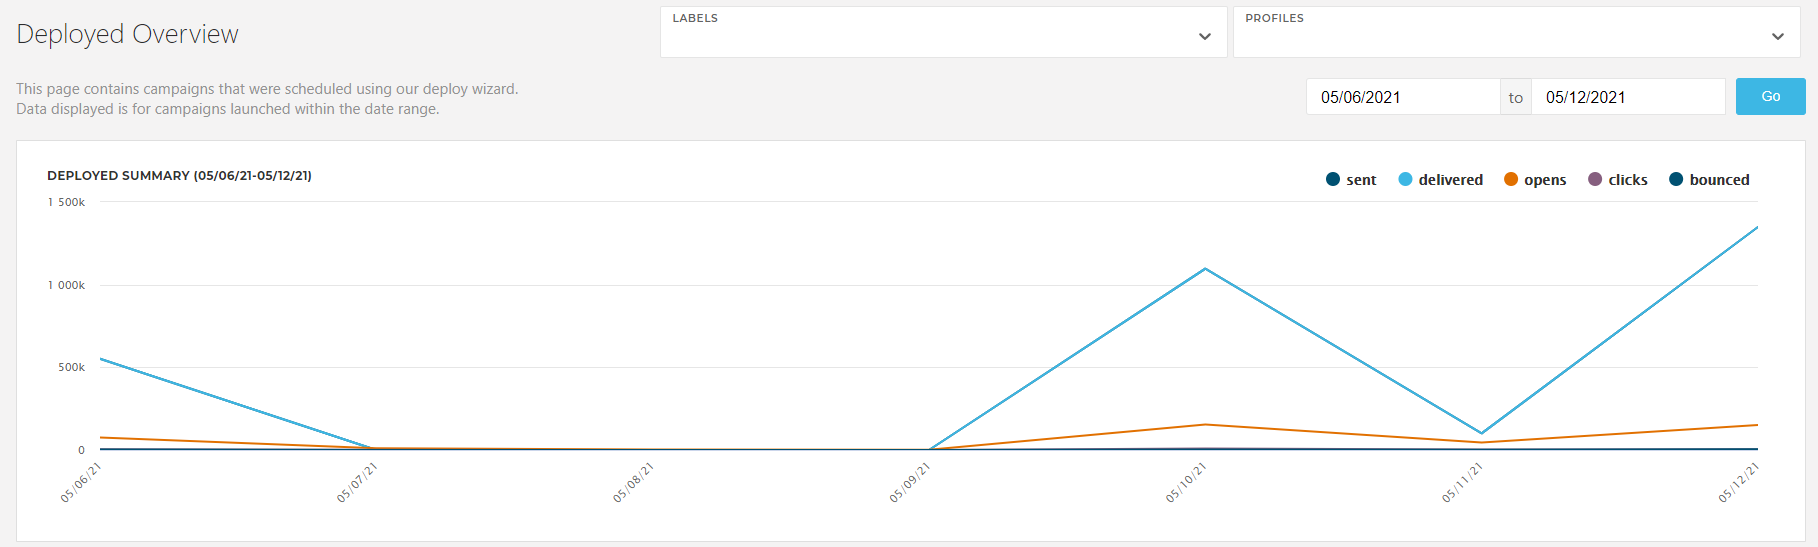Click the orange opens legend dot
The image size is (1818, 547).
pyautogui.click(x=1511, y=180)
